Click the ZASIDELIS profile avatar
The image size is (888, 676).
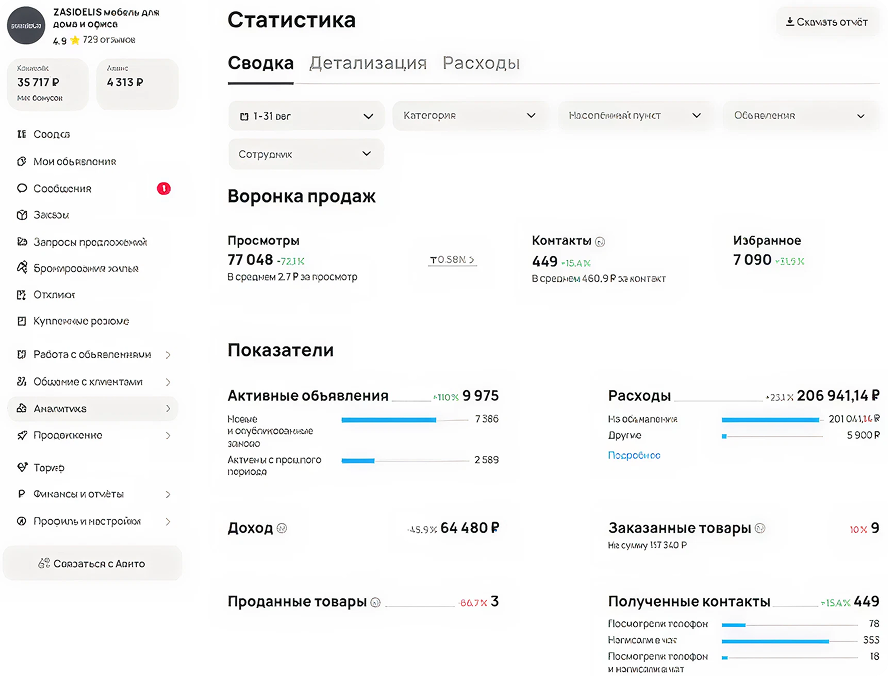[x=26, y=25]
